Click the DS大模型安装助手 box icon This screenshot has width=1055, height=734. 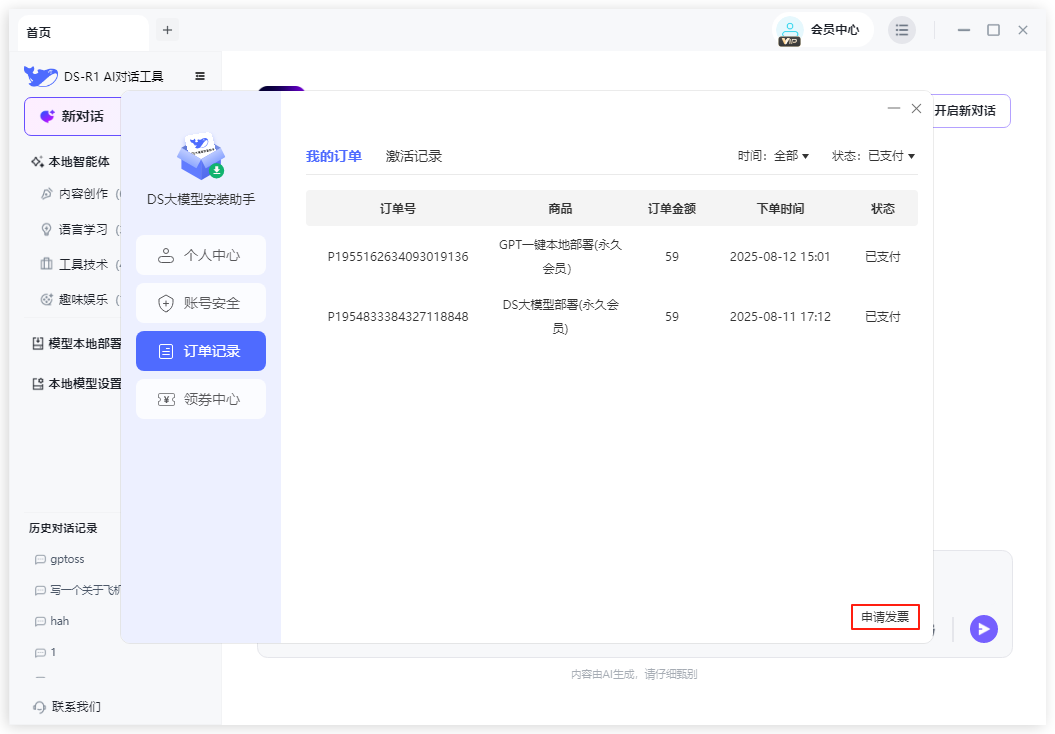201,156
